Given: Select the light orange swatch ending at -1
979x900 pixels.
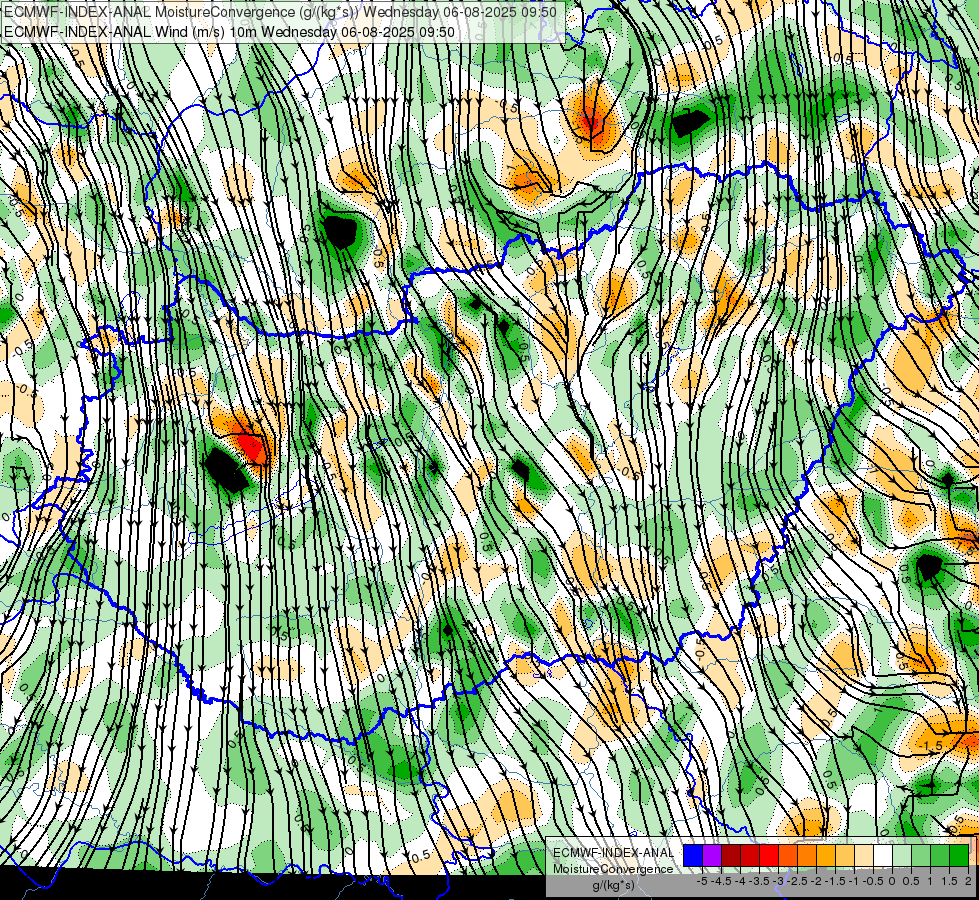Looking at the screenshot, I should coord(845,855).
